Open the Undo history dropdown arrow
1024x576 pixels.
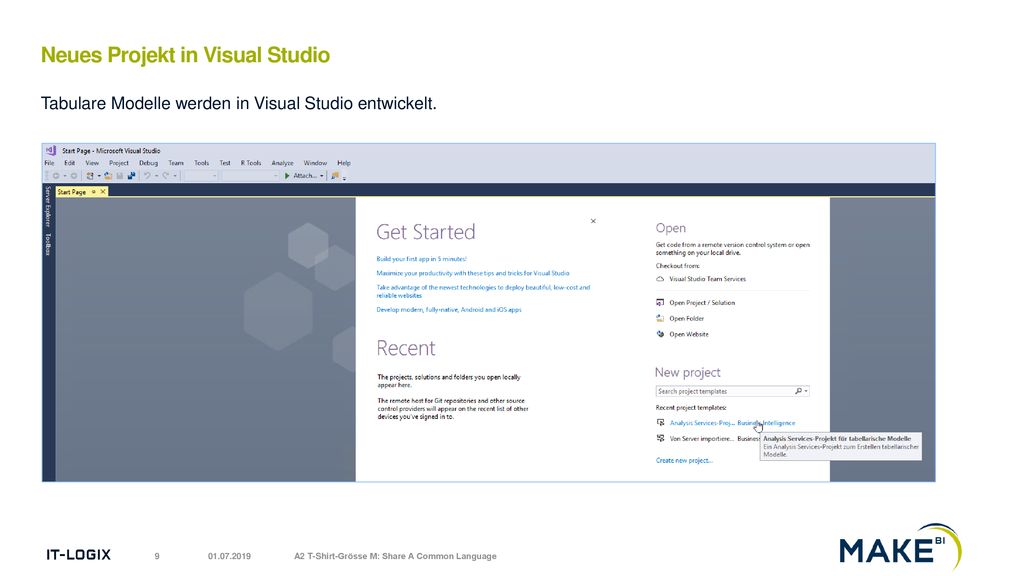click(156, 176)
